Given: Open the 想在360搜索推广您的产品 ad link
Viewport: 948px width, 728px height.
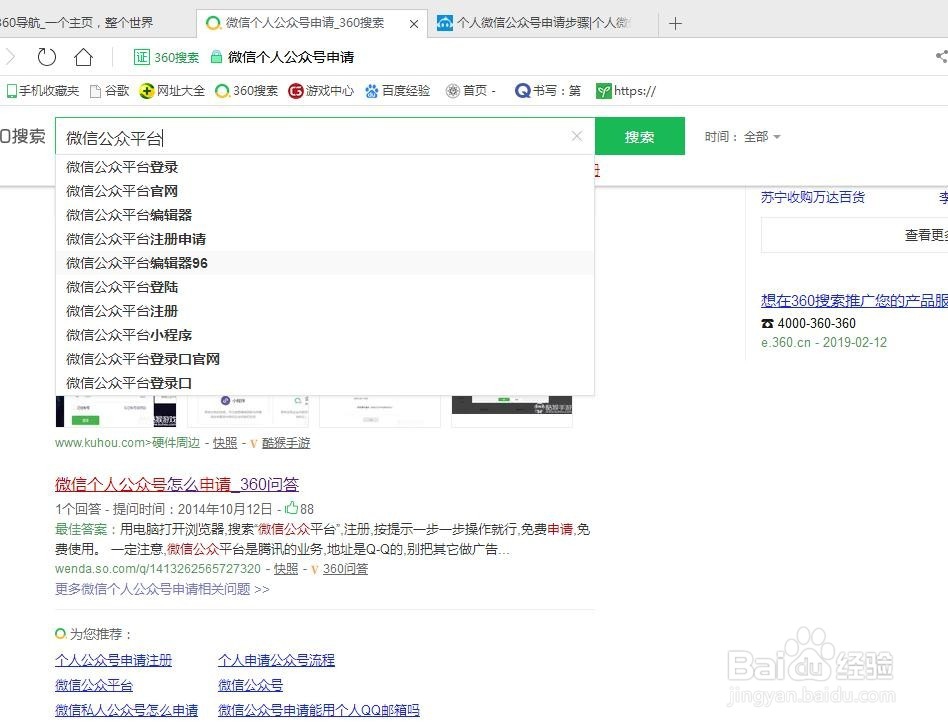Looking at the screenshot, I should pos(854,301).
